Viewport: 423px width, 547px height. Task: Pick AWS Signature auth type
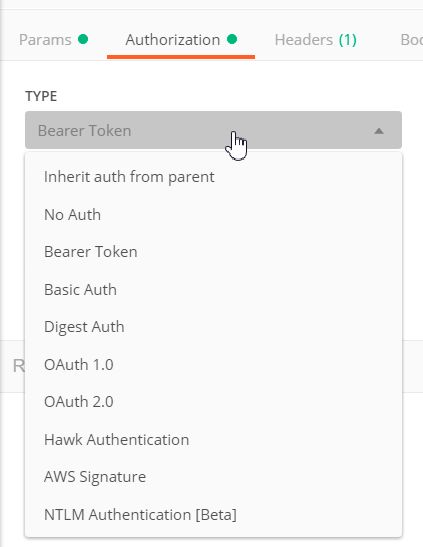coord(213,477)
